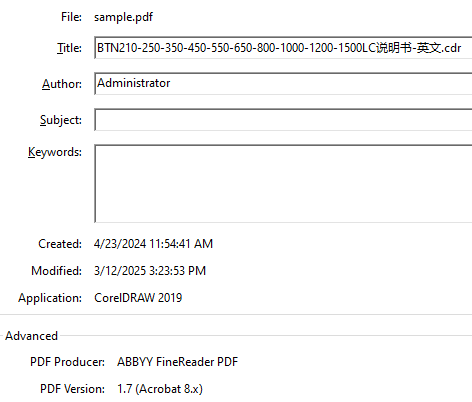Click the ABBYY FineReader PDF producer text
The height and width of the screenshot is (402, 472).
point(178,362)
